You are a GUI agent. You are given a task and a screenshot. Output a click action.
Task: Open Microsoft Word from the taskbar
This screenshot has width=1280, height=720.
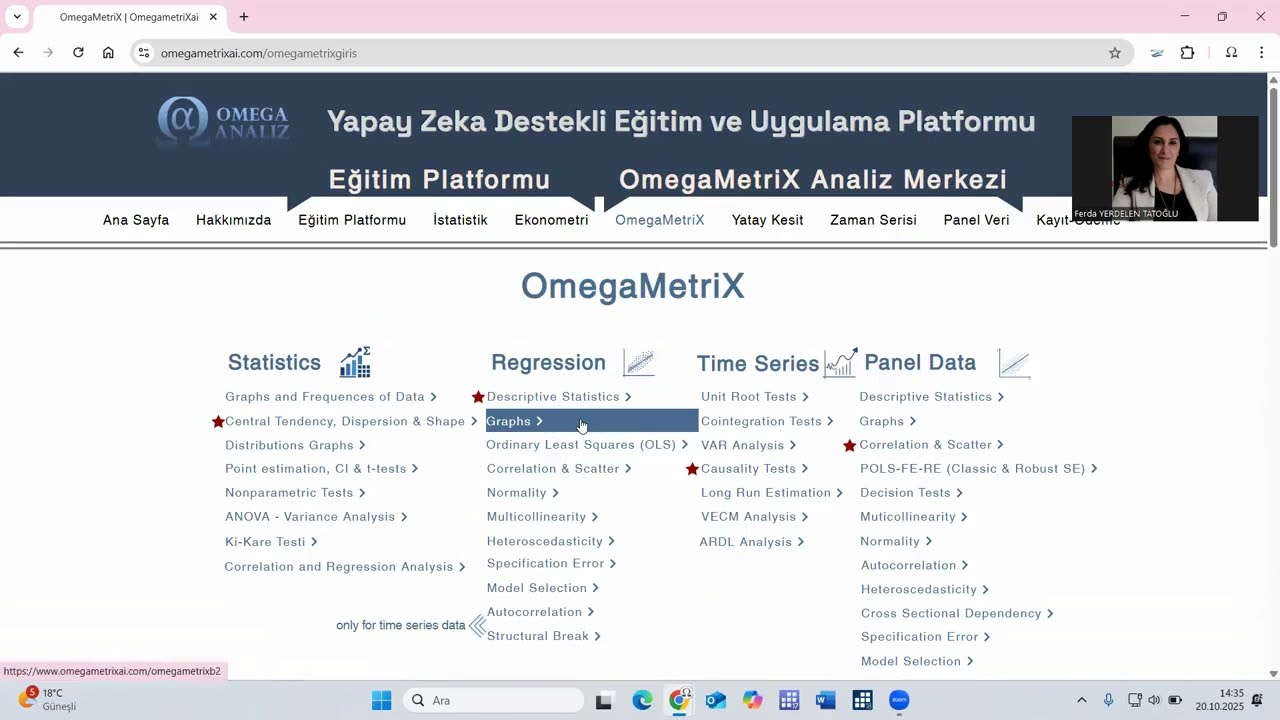(x=825, y=700)
